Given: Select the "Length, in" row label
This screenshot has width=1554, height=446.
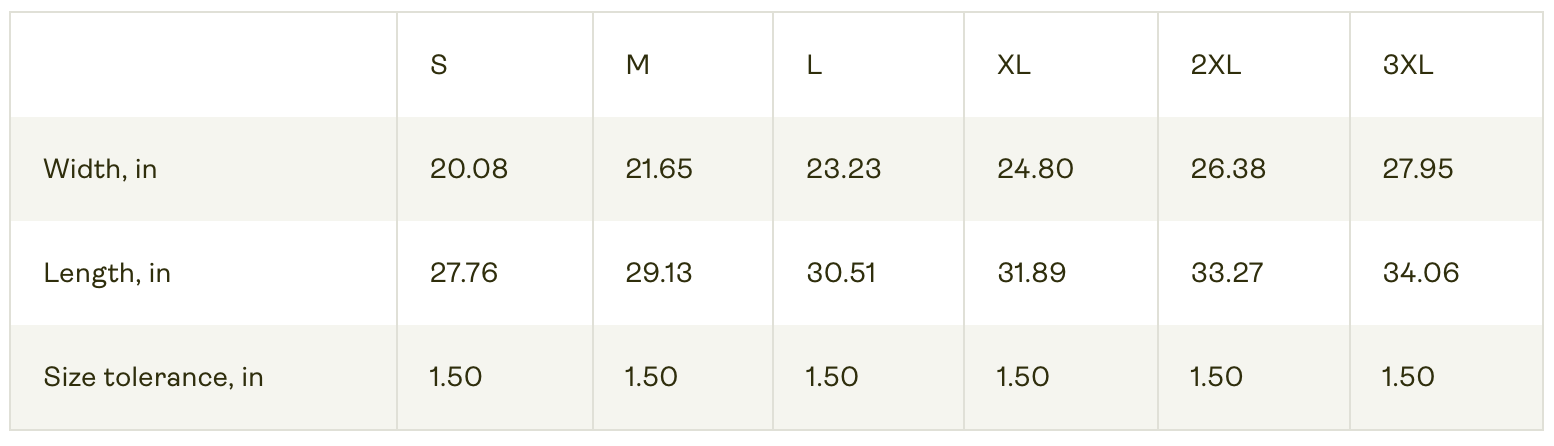Looking at the screenshot, I should tap(107, 273).
